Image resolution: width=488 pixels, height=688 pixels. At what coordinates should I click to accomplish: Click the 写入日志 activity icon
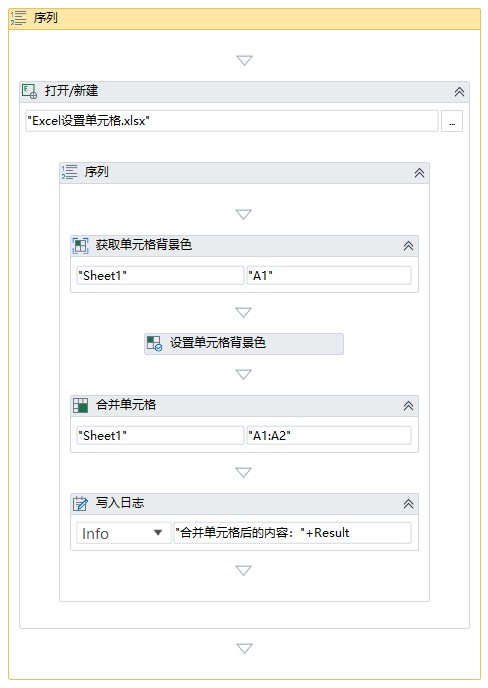tap(80, 503)
